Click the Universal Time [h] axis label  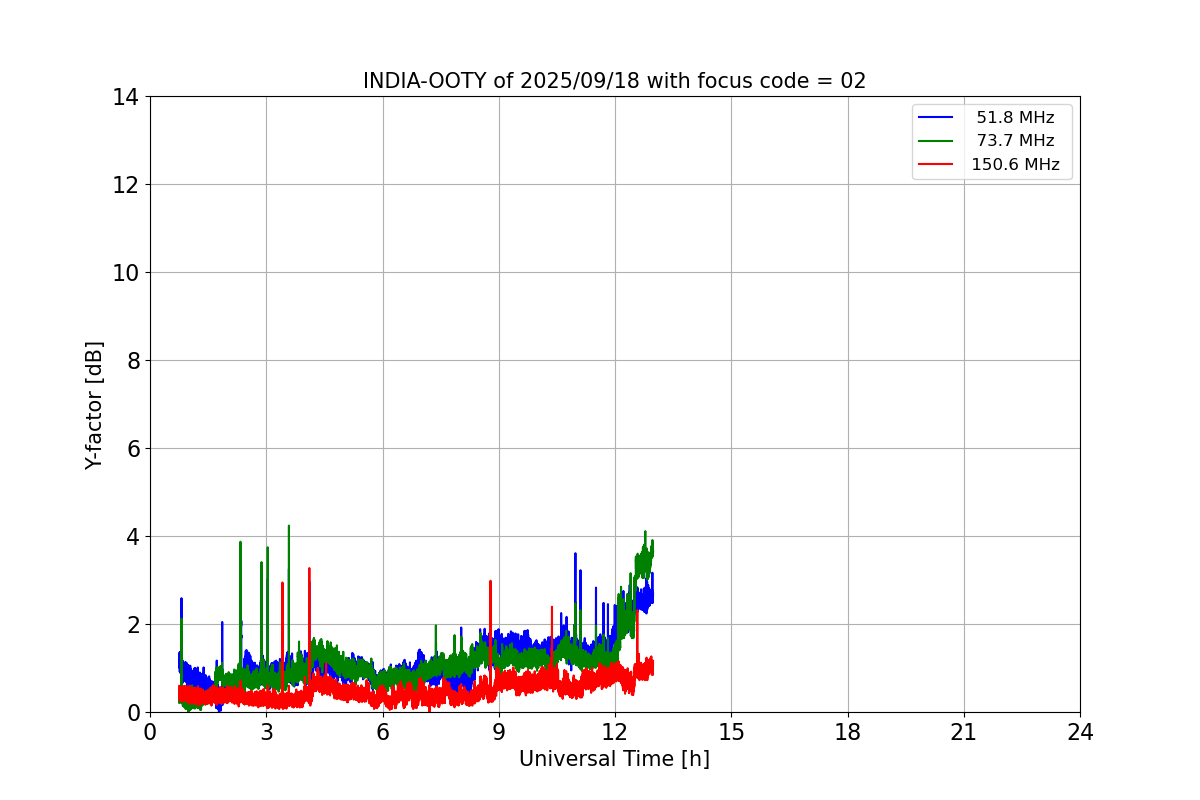(x=614, y=759)
